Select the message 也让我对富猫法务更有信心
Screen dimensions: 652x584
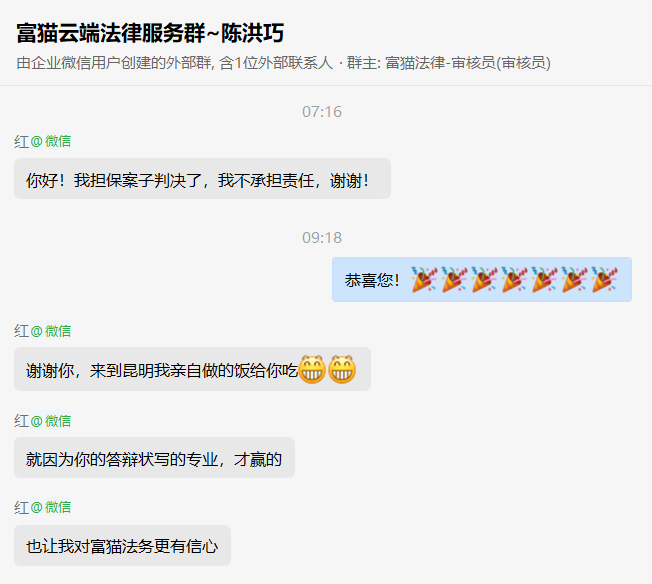click(x=122, y=545)
